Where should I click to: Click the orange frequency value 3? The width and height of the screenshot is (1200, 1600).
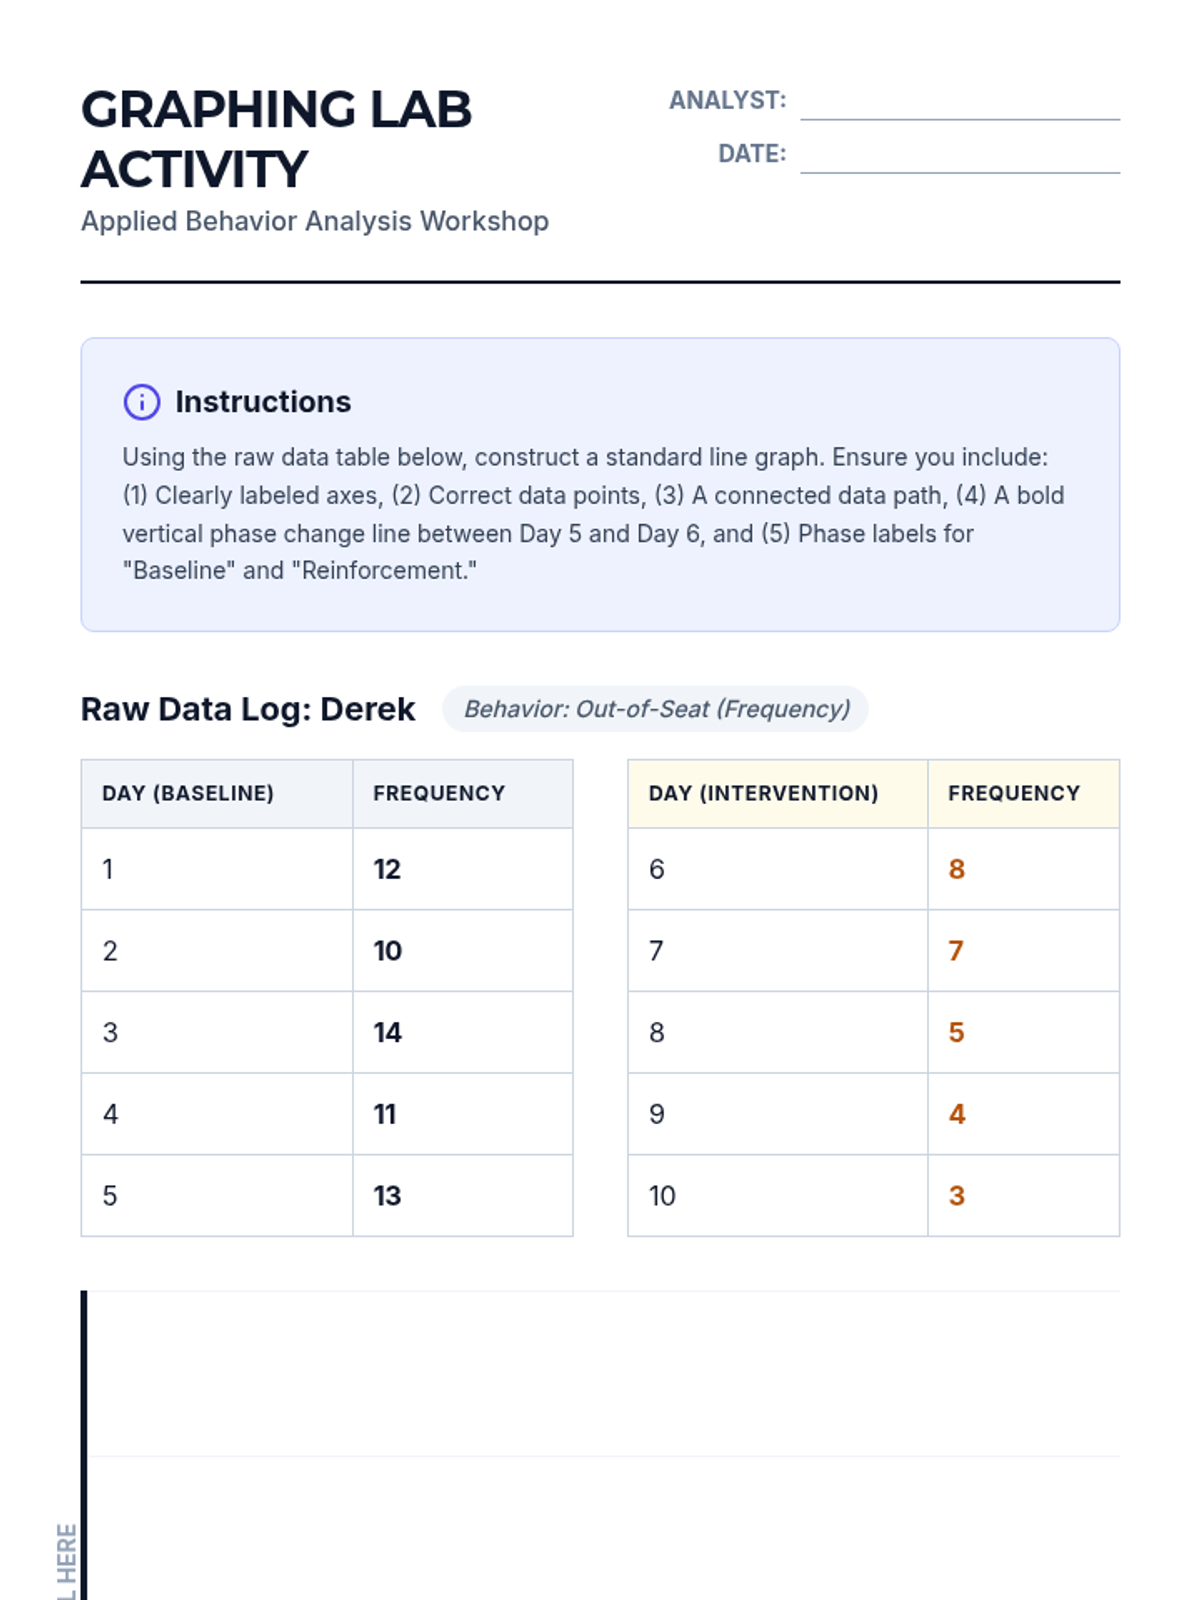pyautogui.click(x=956, y=1196)
